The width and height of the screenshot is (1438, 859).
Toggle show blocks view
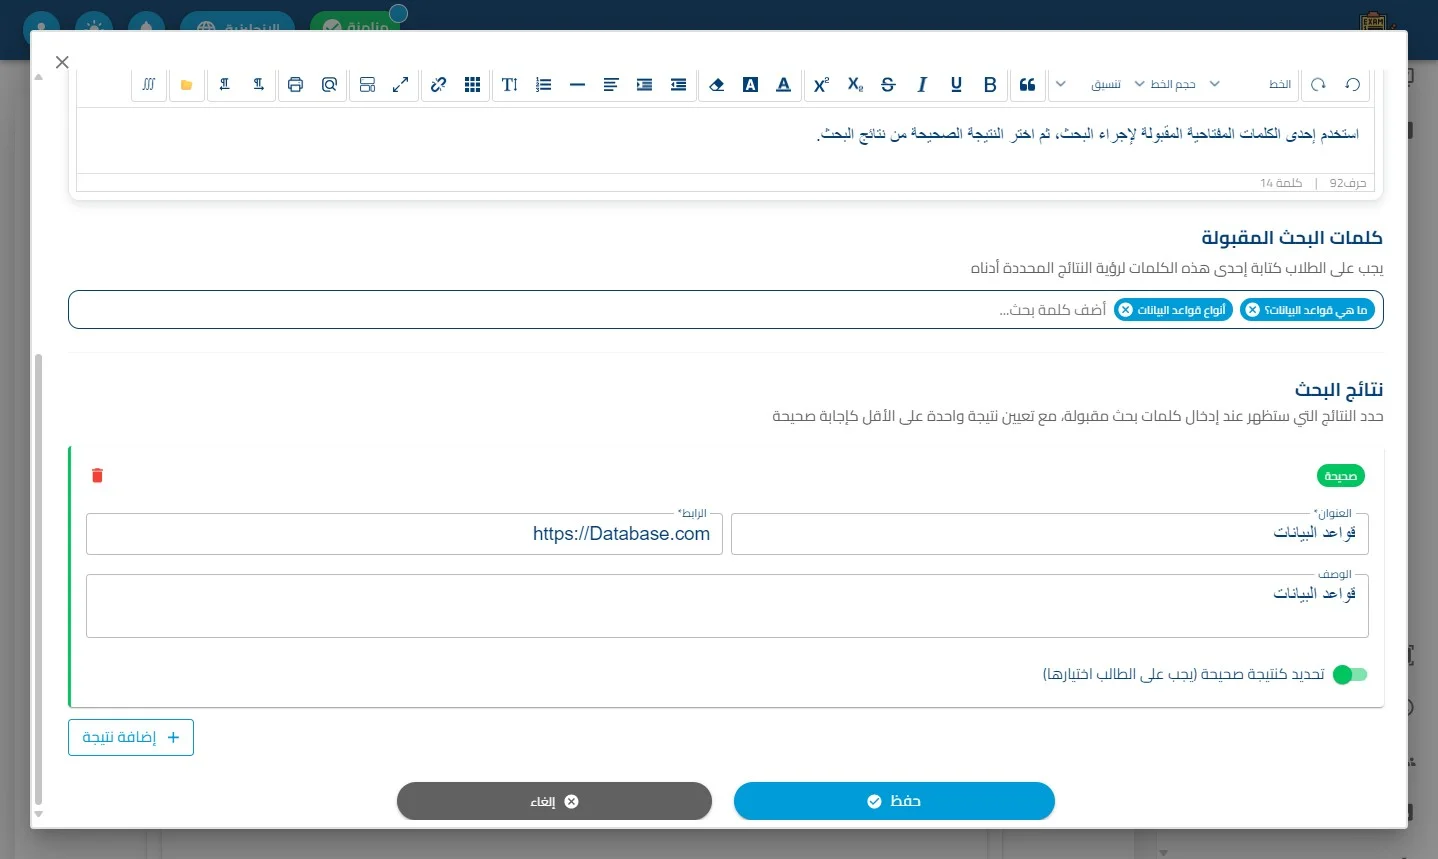[x=367, y=85]
